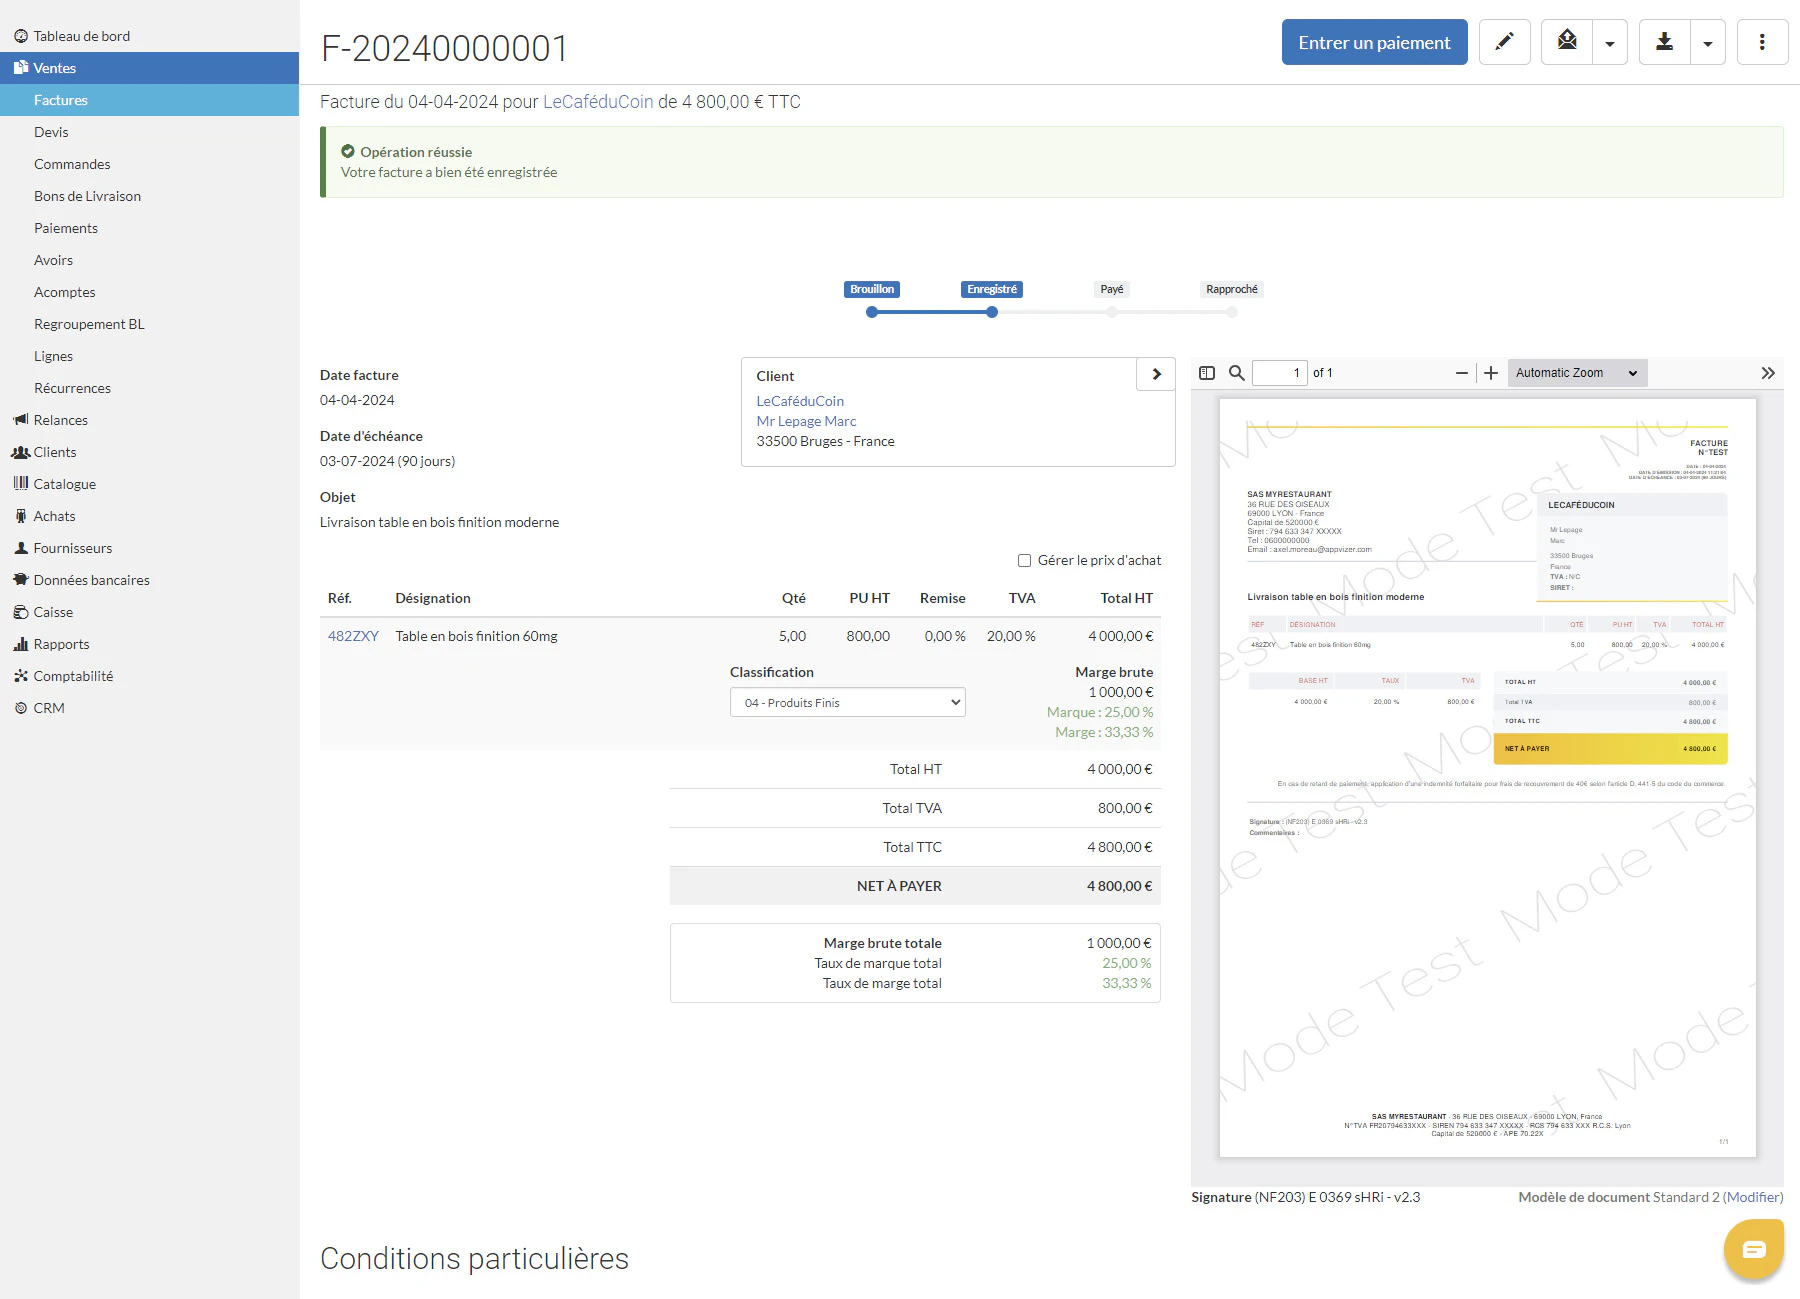Click the PDF search magnifier icon

pos(1237,373)
